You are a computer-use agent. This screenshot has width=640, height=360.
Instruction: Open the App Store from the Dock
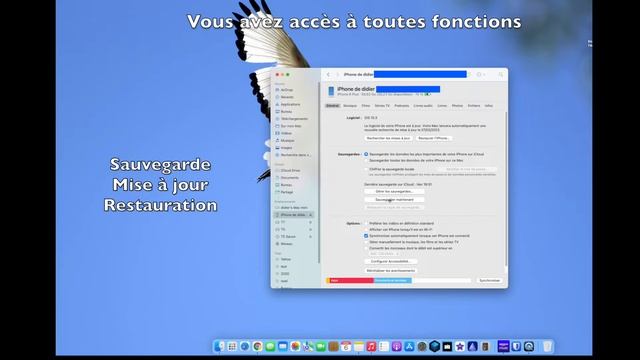(x=409, y=347)
